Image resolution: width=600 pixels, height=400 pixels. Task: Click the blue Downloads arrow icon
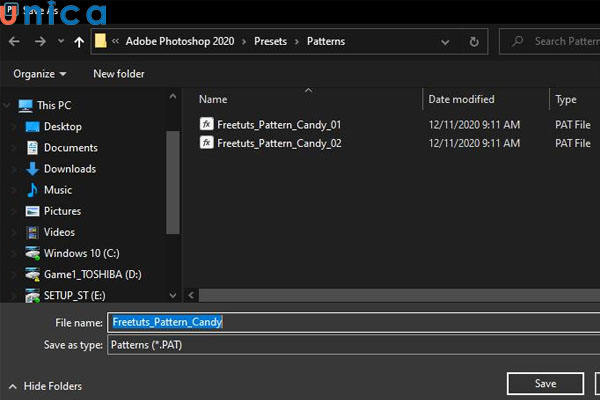click(x=32, y=169)
